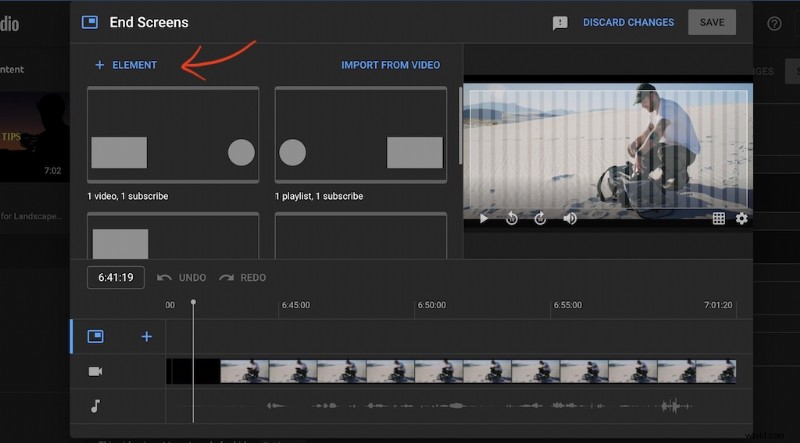This screenshot has width=800, height=443.
Task: Choose the partially visible third template
Action: coord(173,236)
